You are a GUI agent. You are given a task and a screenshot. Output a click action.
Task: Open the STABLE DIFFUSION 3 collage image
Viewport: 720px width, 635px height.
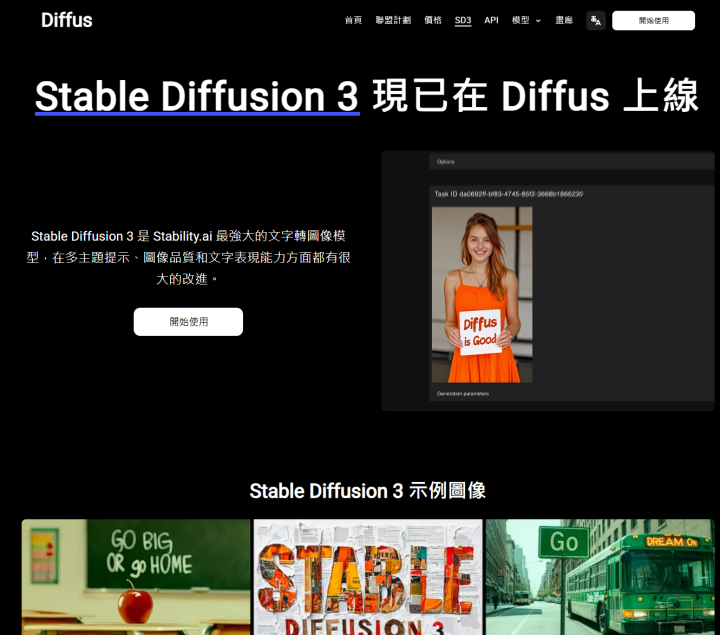pyautogui.click(x=367, y=576)
